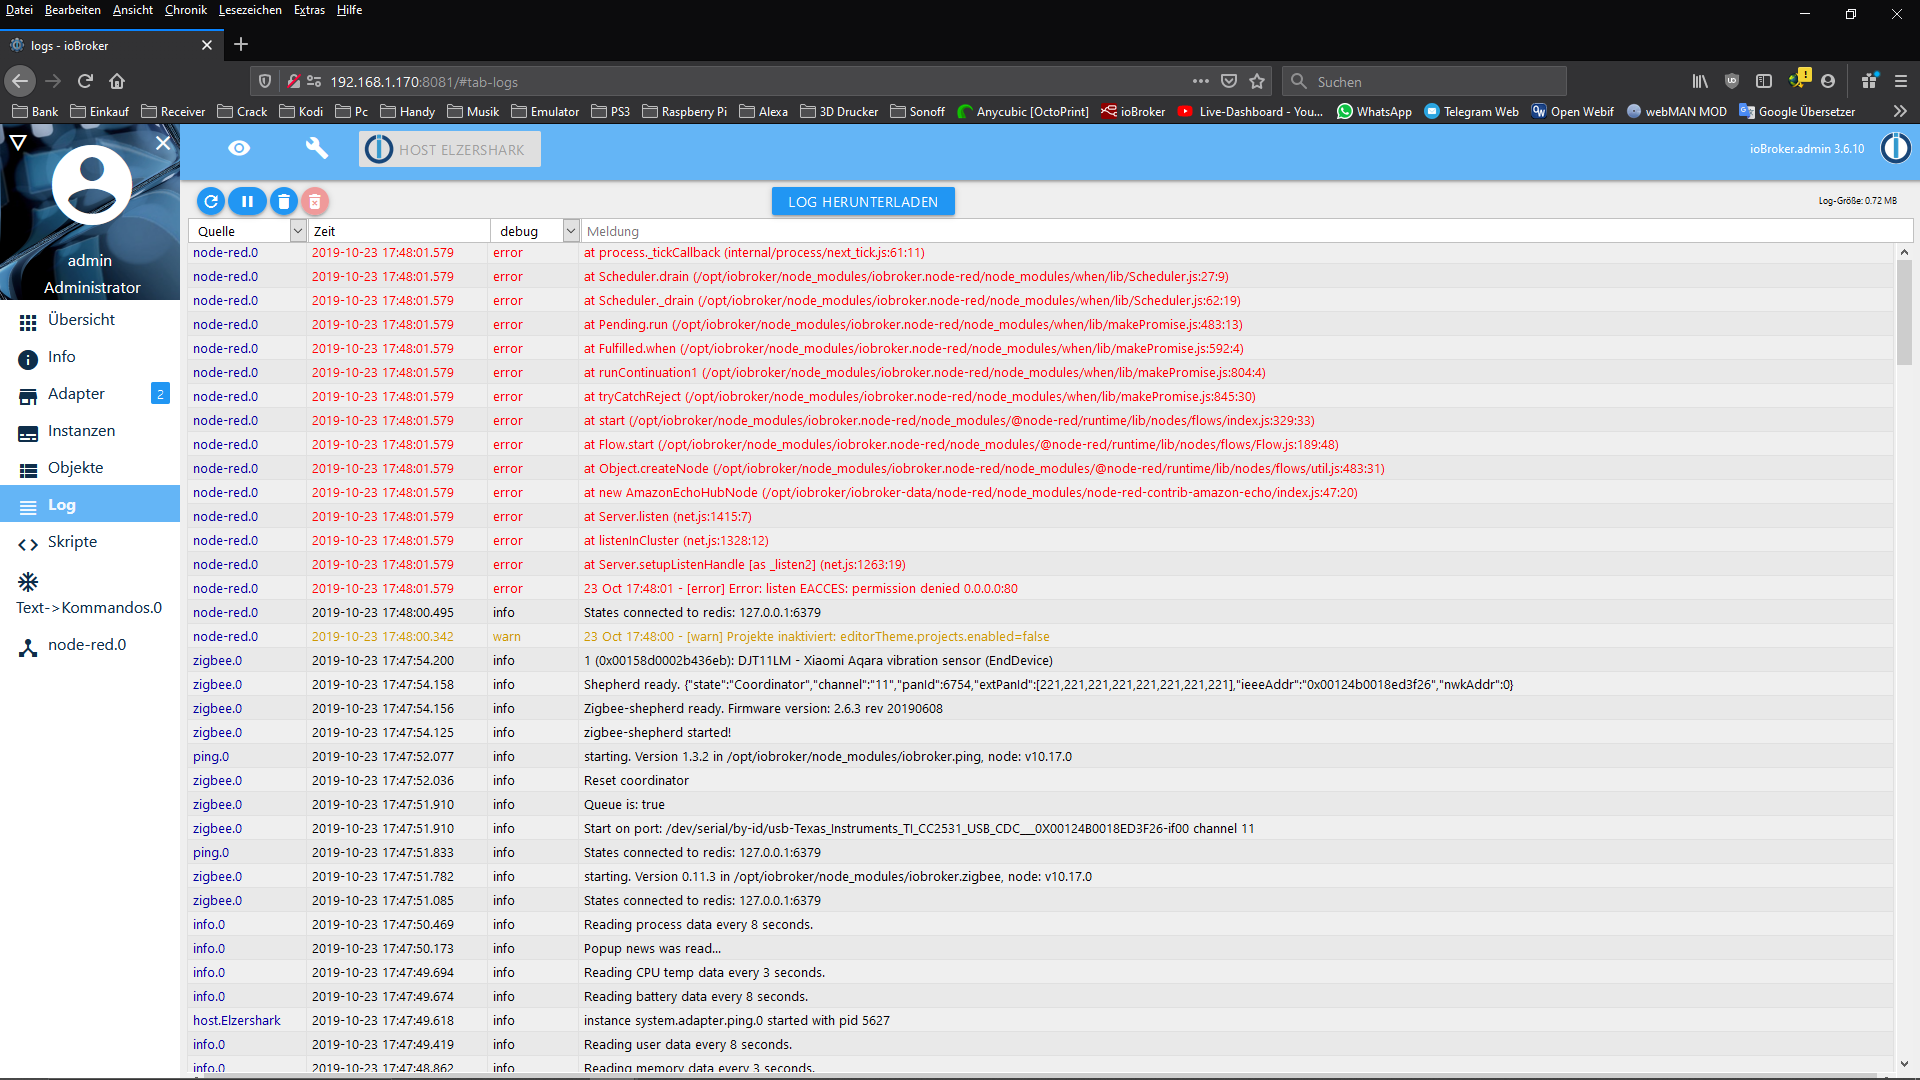Download the log with LOG HERUNTERLADEN

[863, 201]
